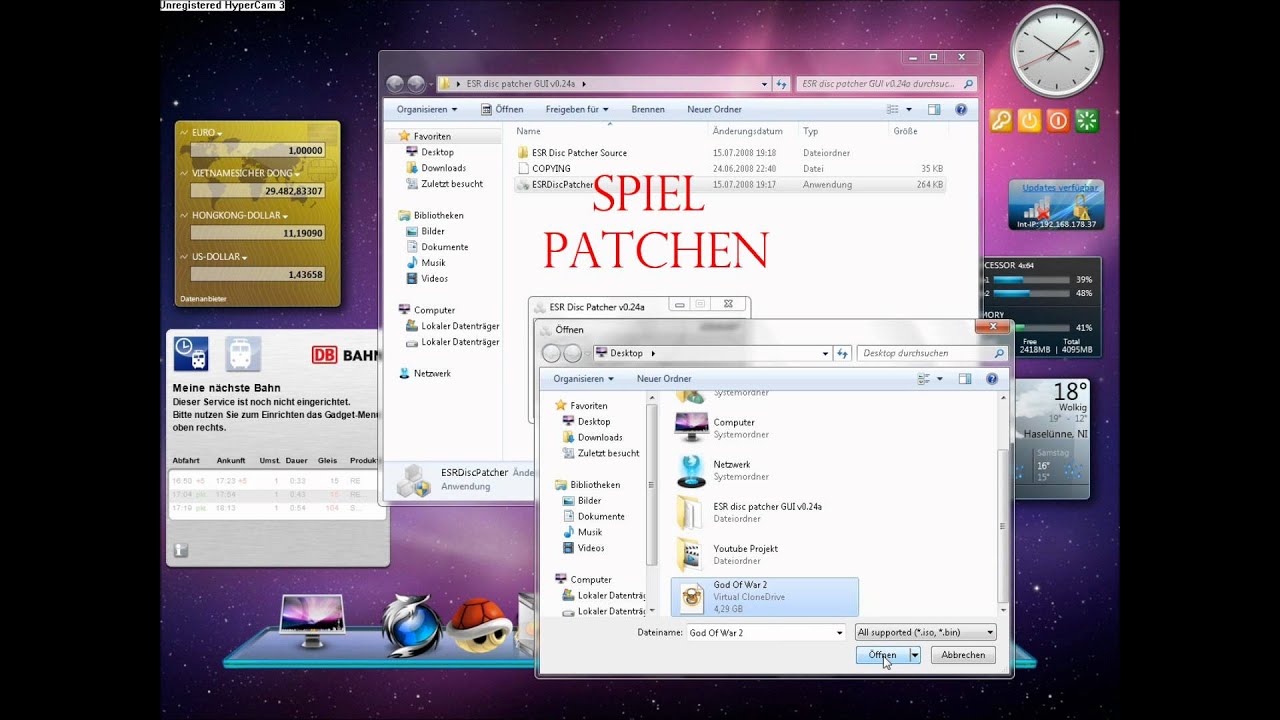This screenshot has width=1280, height=720.
Task: Open help in Öffnen dialog toolbar
Action: 992,379
